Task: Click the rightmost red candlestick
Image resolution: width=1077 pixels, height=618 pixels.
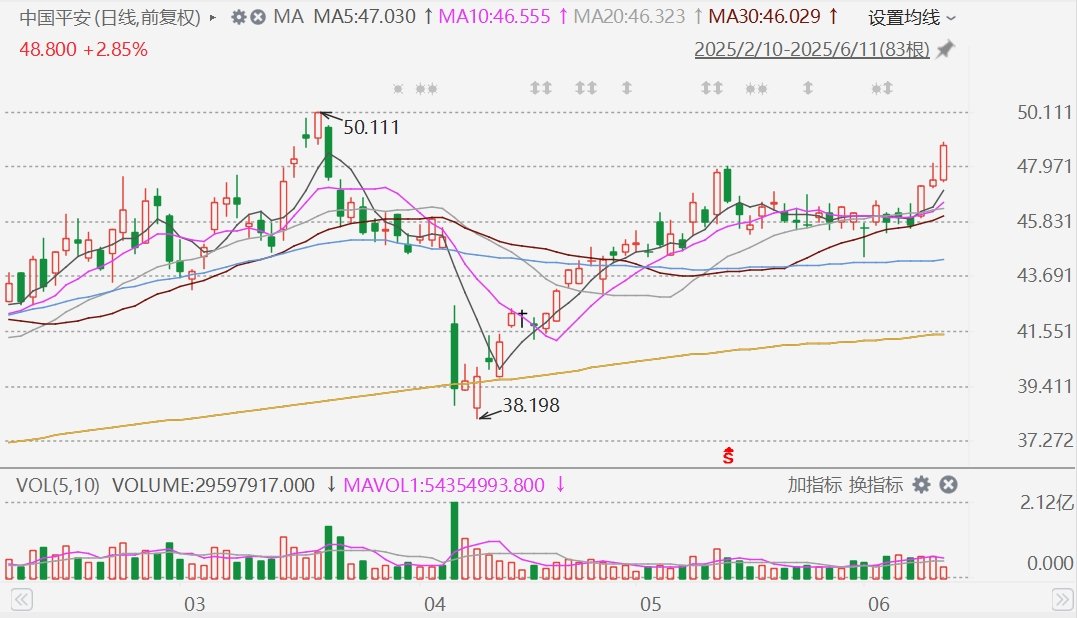Action: (944, 162)
